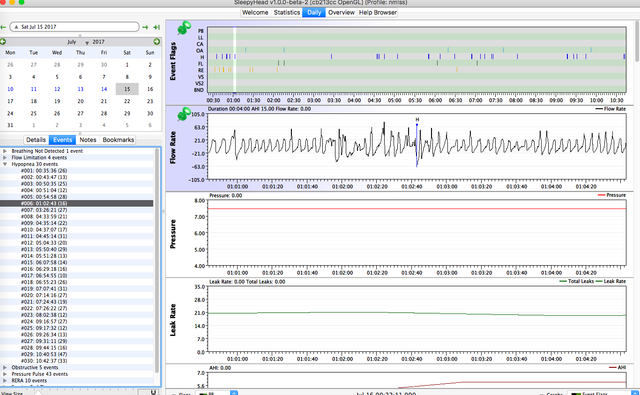The width and height of the screenshot is (640, 395).
Task: Unpin the Event Flags graph pushpin
Action: point(184,28)
